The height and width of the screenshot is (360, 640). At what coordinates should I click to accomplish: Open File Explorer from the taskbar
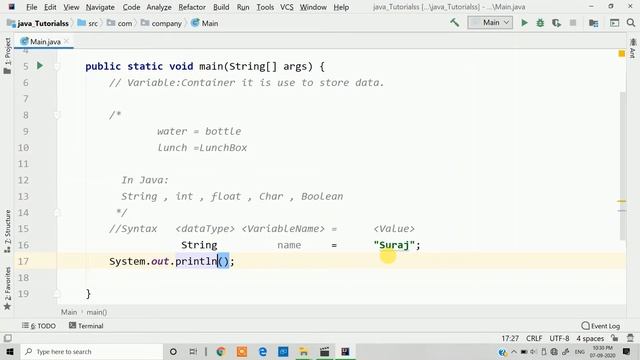tap(304, 351)
